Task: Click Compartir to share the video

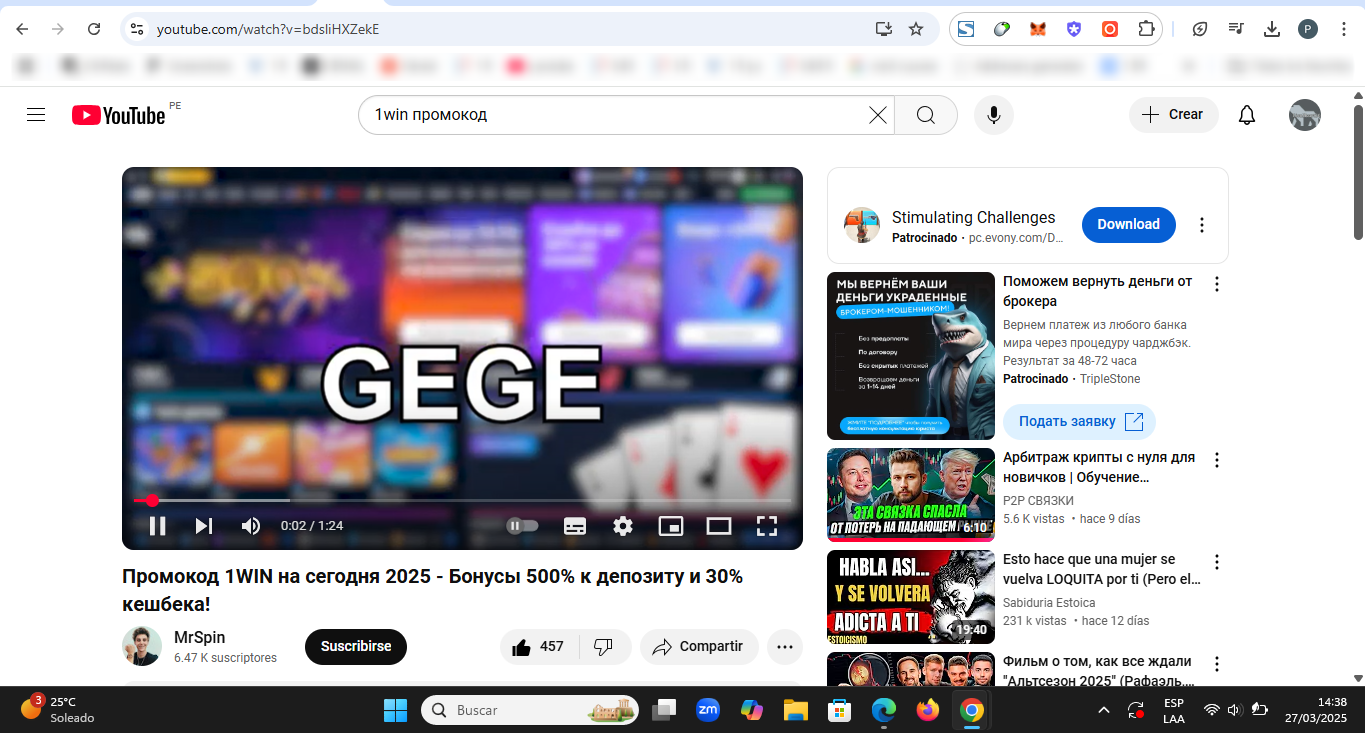Action: click(x=699, y=647)
